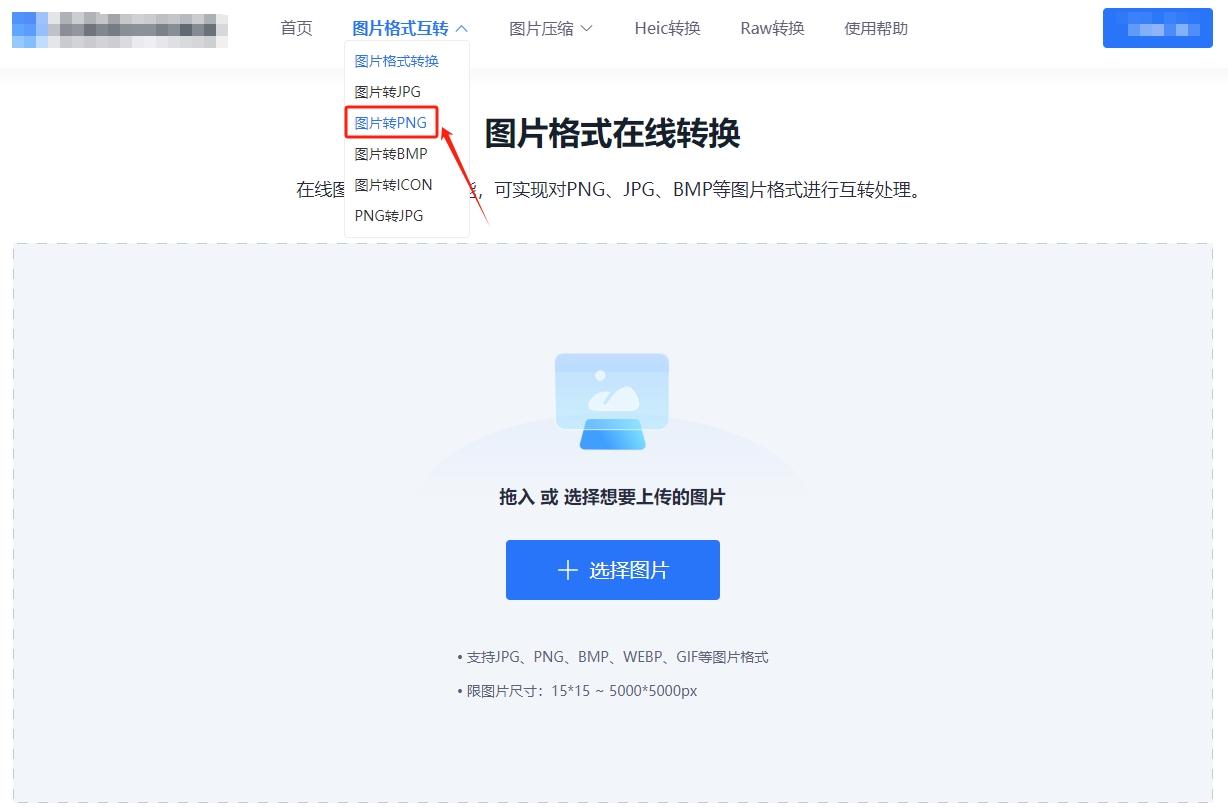Open the Raw转换 page
Screen dimensions: 1228x811
pos(771,28)
